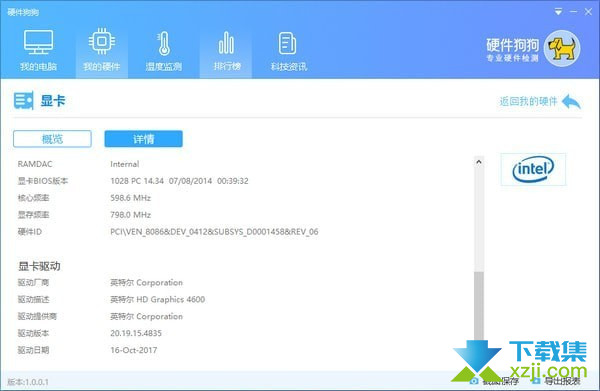Image resolution: width=600 pixels, height=391 pixels.
Task: Click the vertical scrollbar thumb
Action: point(479,306)
